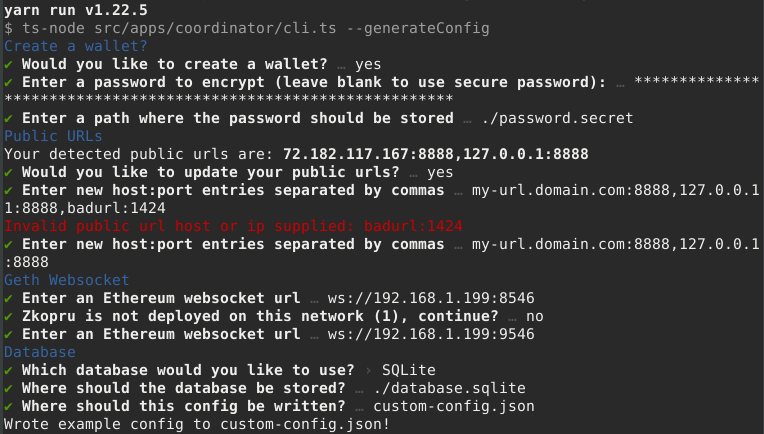Click checkmark beside the create wallet question
Image resolution: width=764 pixels, height=434 pixels.
[x=9, y=64]
